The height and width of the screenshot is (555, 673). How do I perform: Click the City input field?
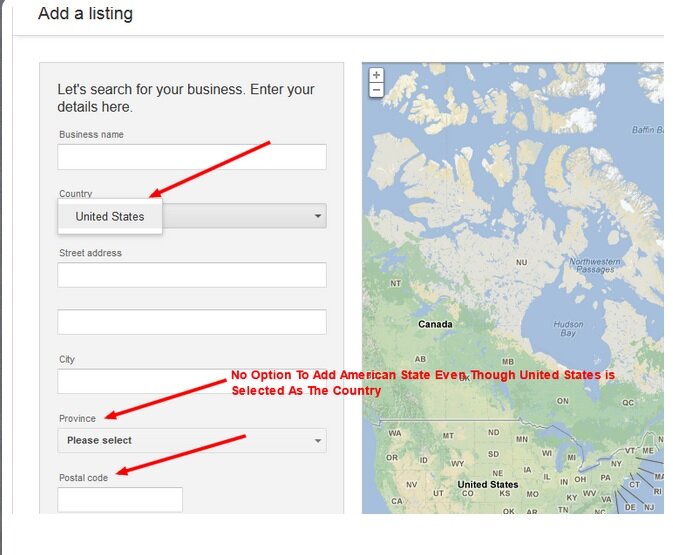(x=192, y=381)
